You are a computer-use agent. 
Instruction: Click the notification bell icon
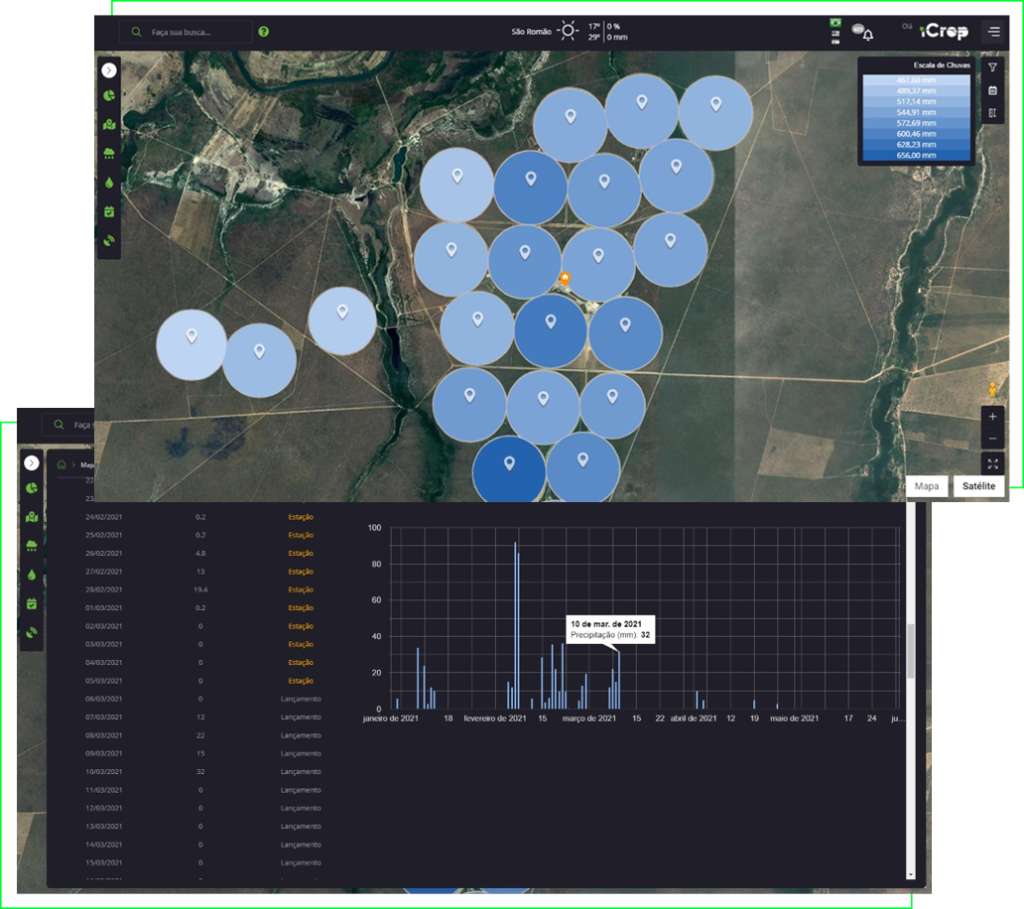868,35
